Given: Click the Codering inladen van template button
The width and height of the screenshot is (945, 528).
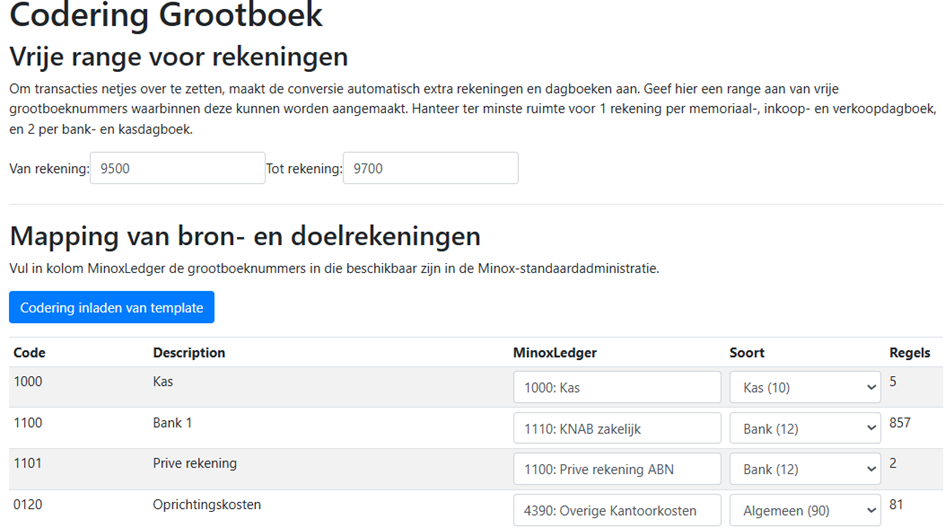Looking at the screenshot, I should click(111, 307).
